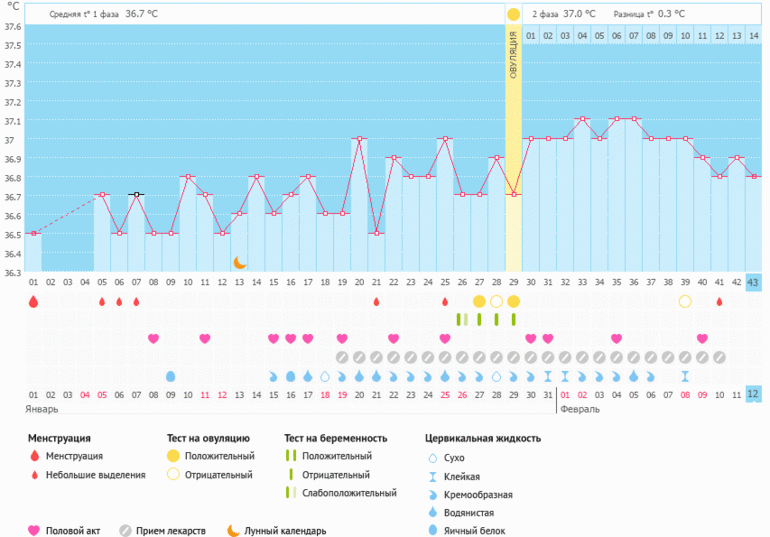Image resolution: width=770 pixels, height=537 pixels.
Task: Click the empty ovulation test circle on day 39
Action: coord(685,301)
